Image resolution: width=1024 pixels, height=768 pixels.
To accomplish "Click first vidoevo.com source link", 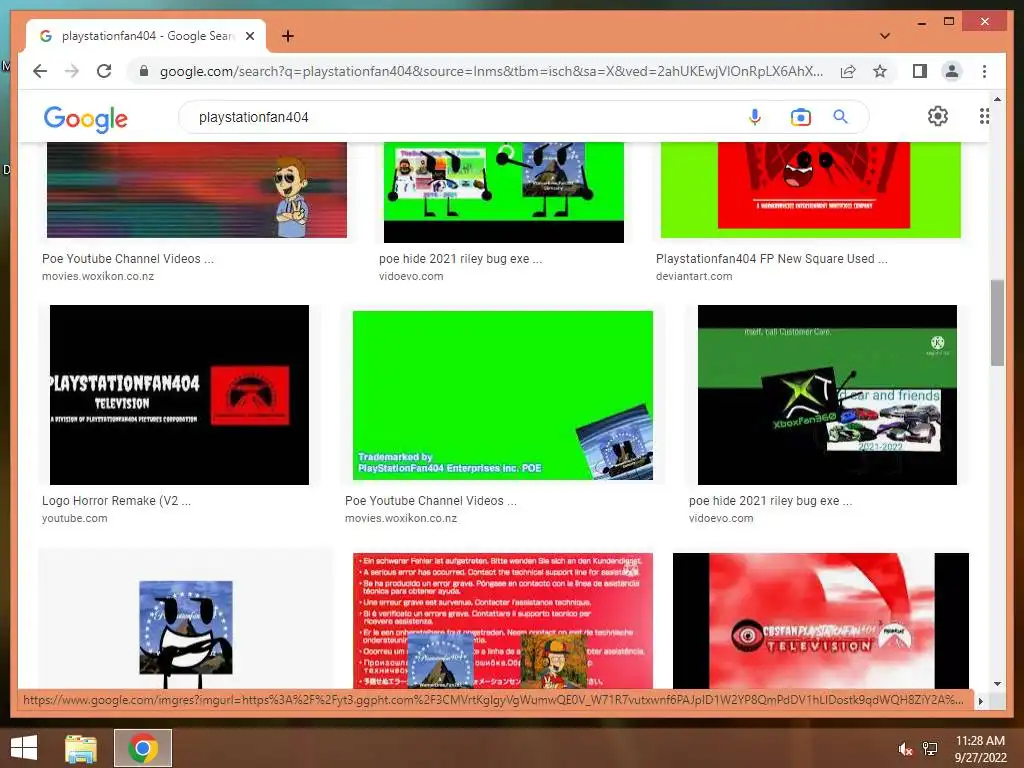I will point(411,276).
